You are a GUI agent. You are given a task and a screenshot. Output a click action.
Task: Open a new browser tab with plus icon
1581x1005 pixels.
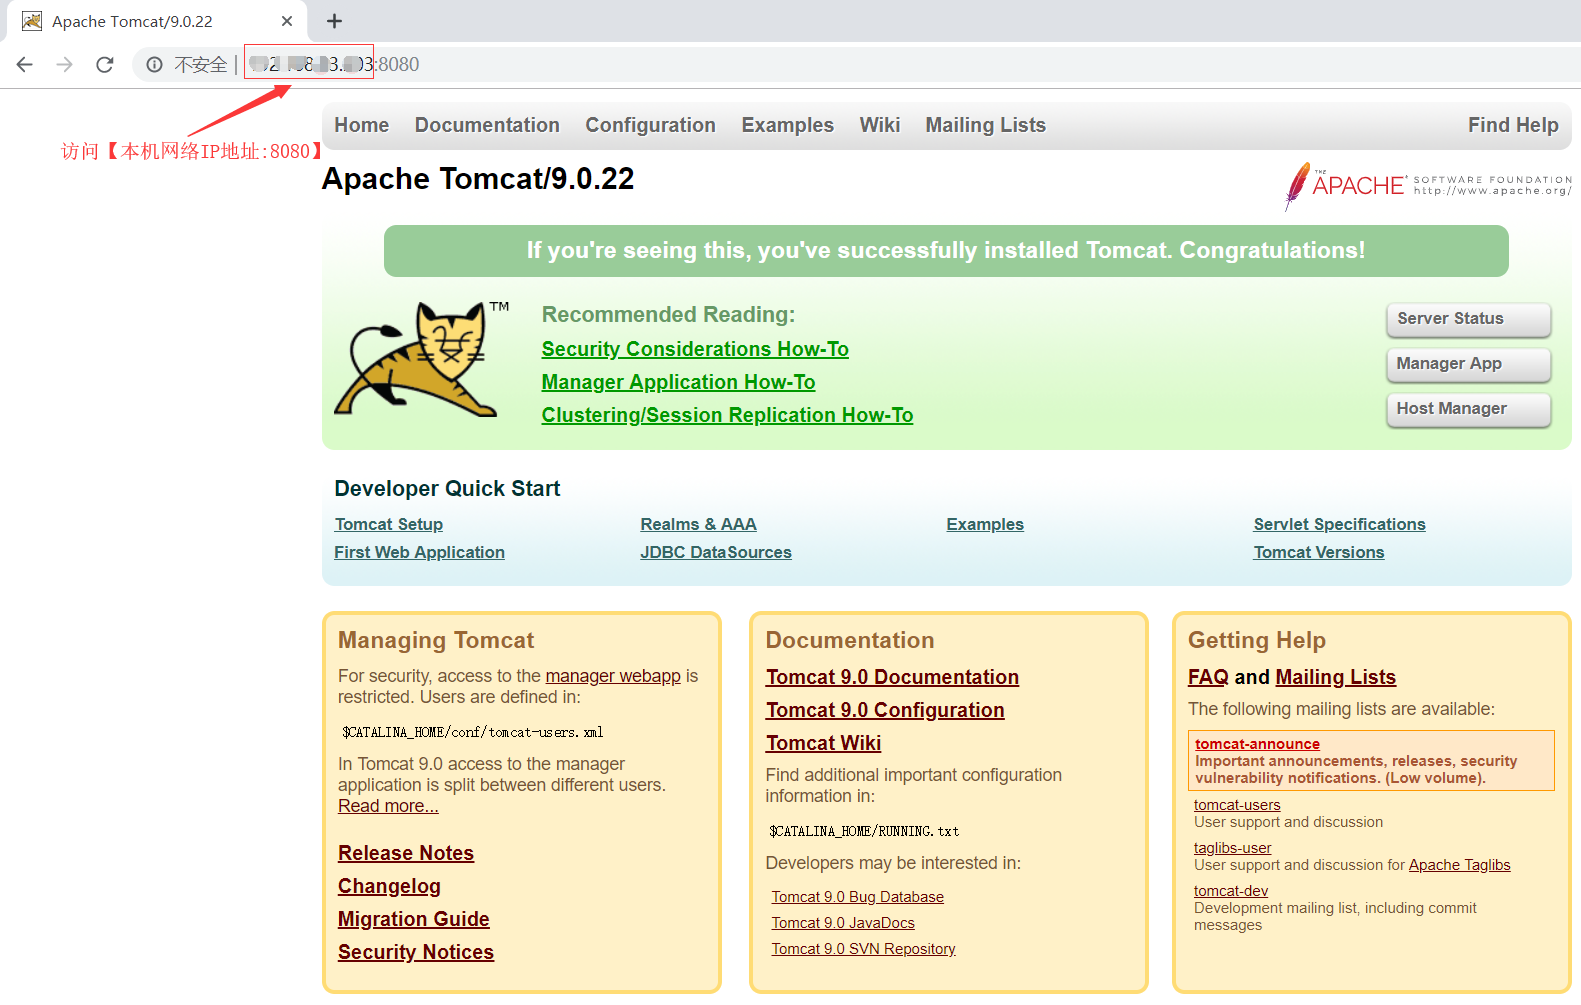click(335, 21)
